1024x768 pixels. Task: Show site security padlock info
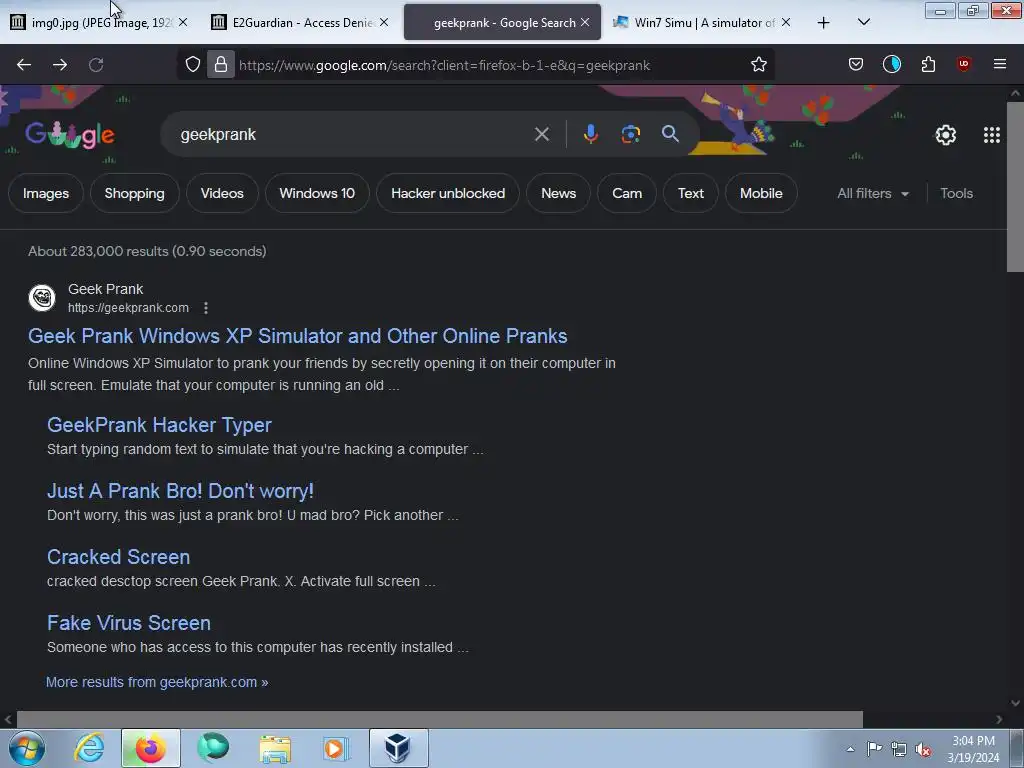point(221,65)
